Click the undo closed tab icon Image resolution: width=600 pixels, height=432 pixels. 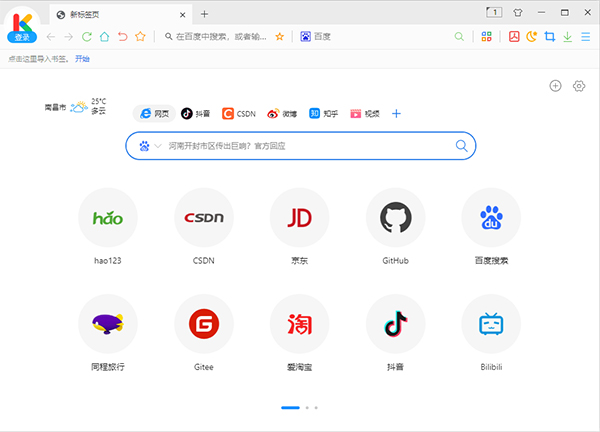pos(122,37)
